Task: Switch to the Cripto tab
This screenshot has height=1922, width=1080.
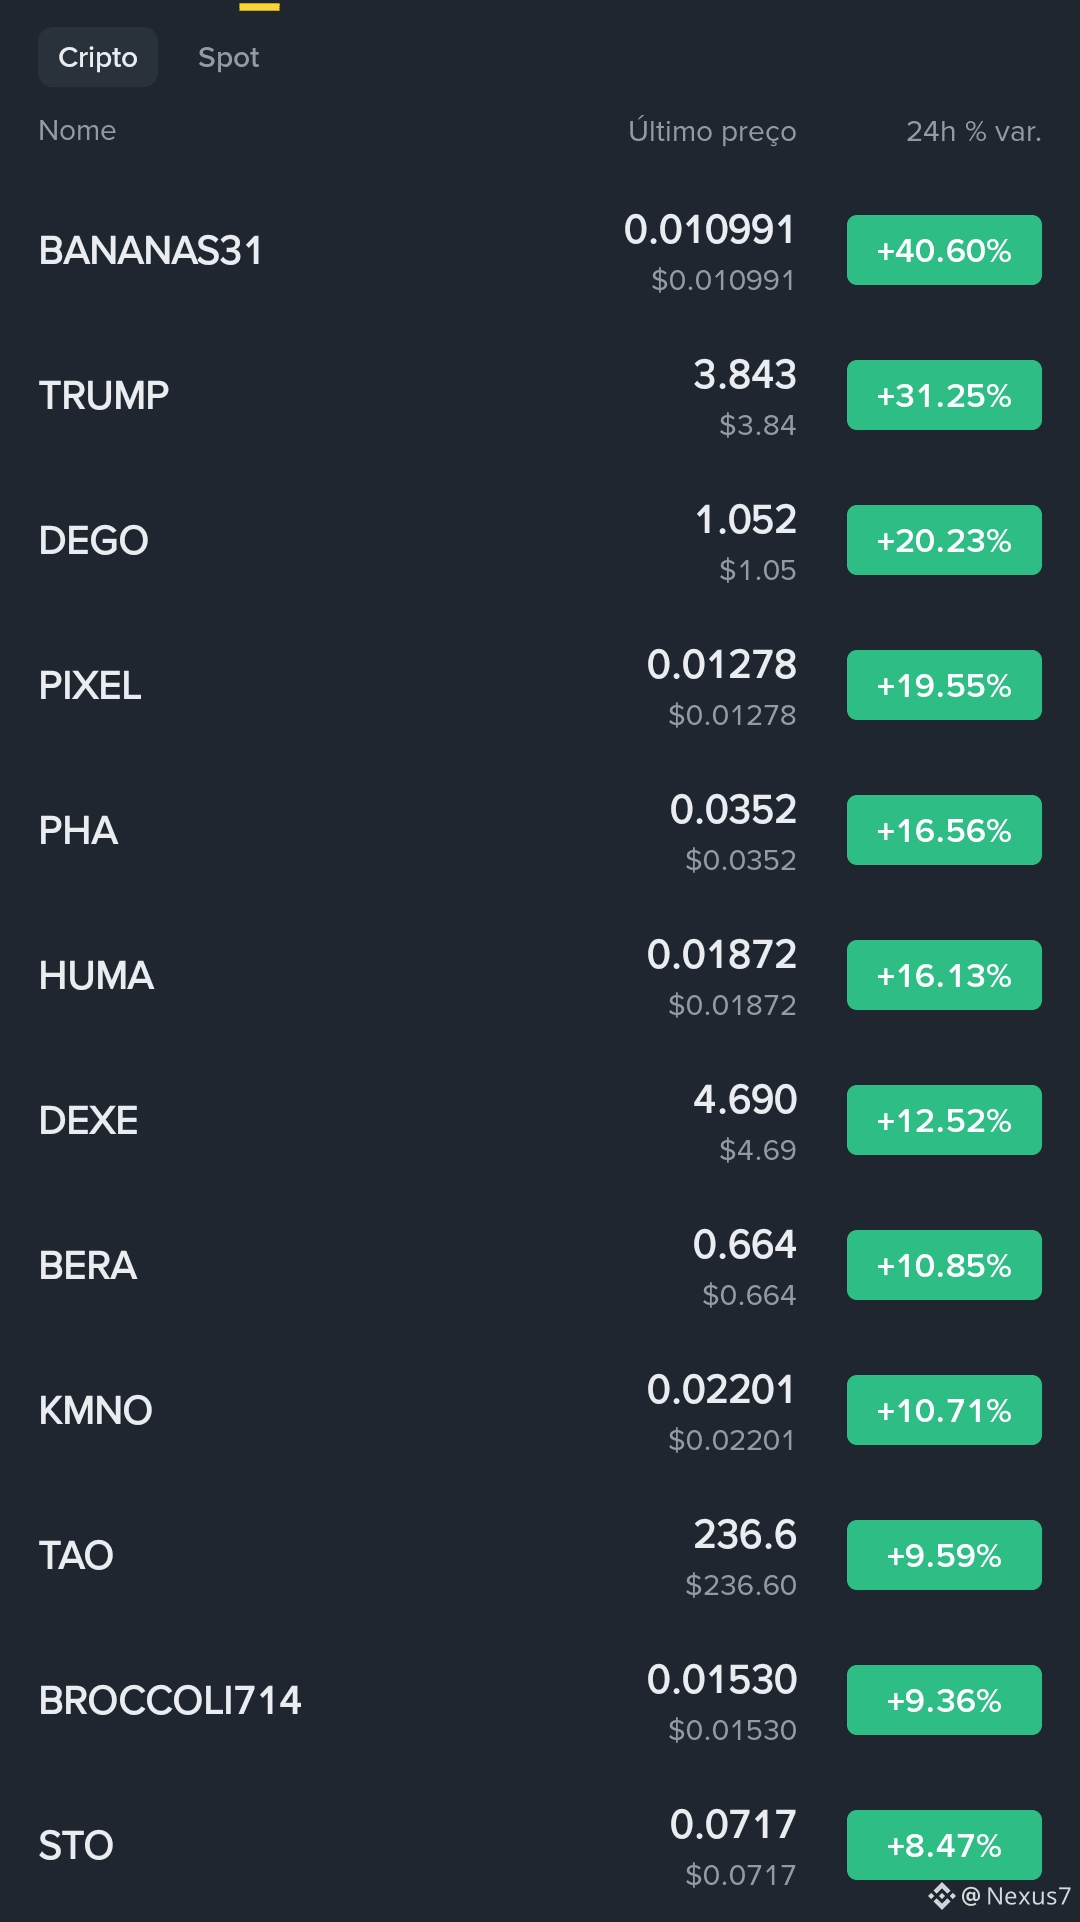Action: [98, 57]
